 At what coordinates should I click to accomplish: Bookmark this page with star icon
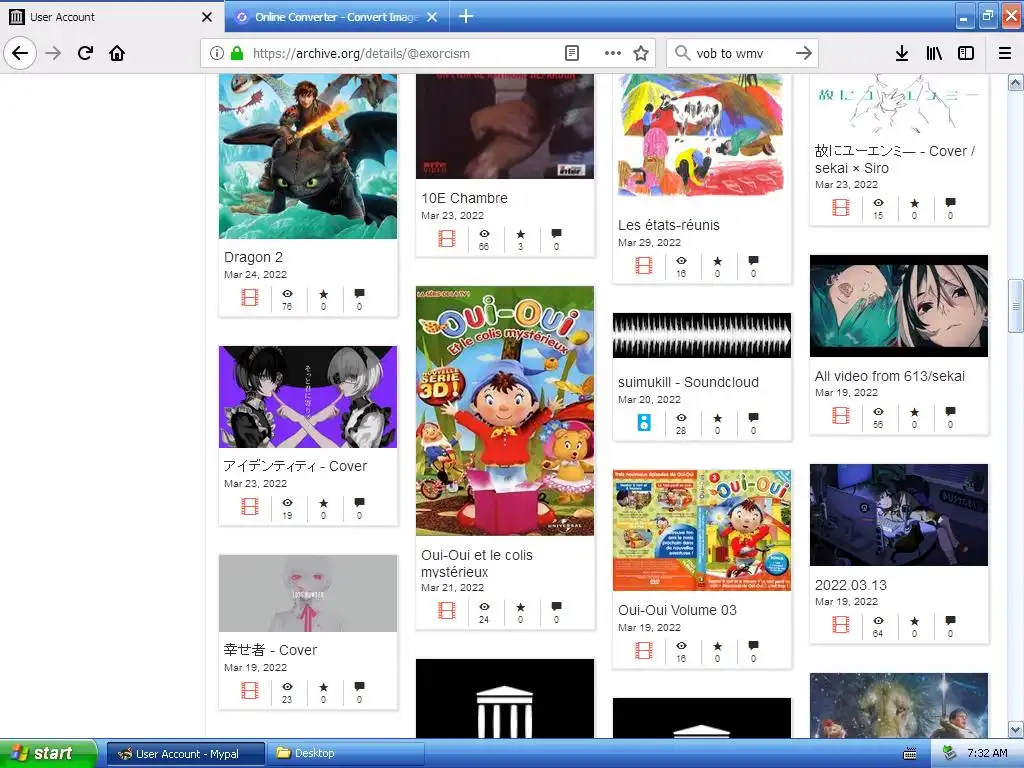click(x=641, y=53)
